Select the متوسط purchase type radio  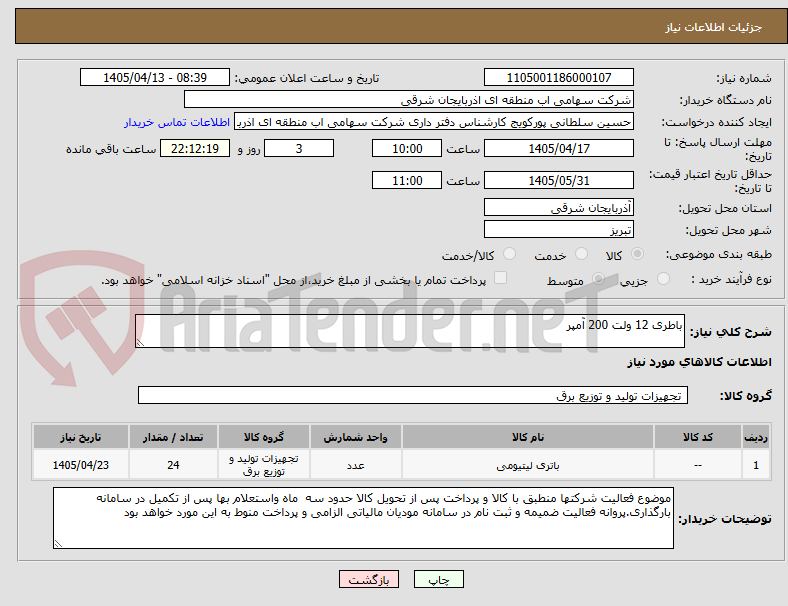(x=598, y=278)
